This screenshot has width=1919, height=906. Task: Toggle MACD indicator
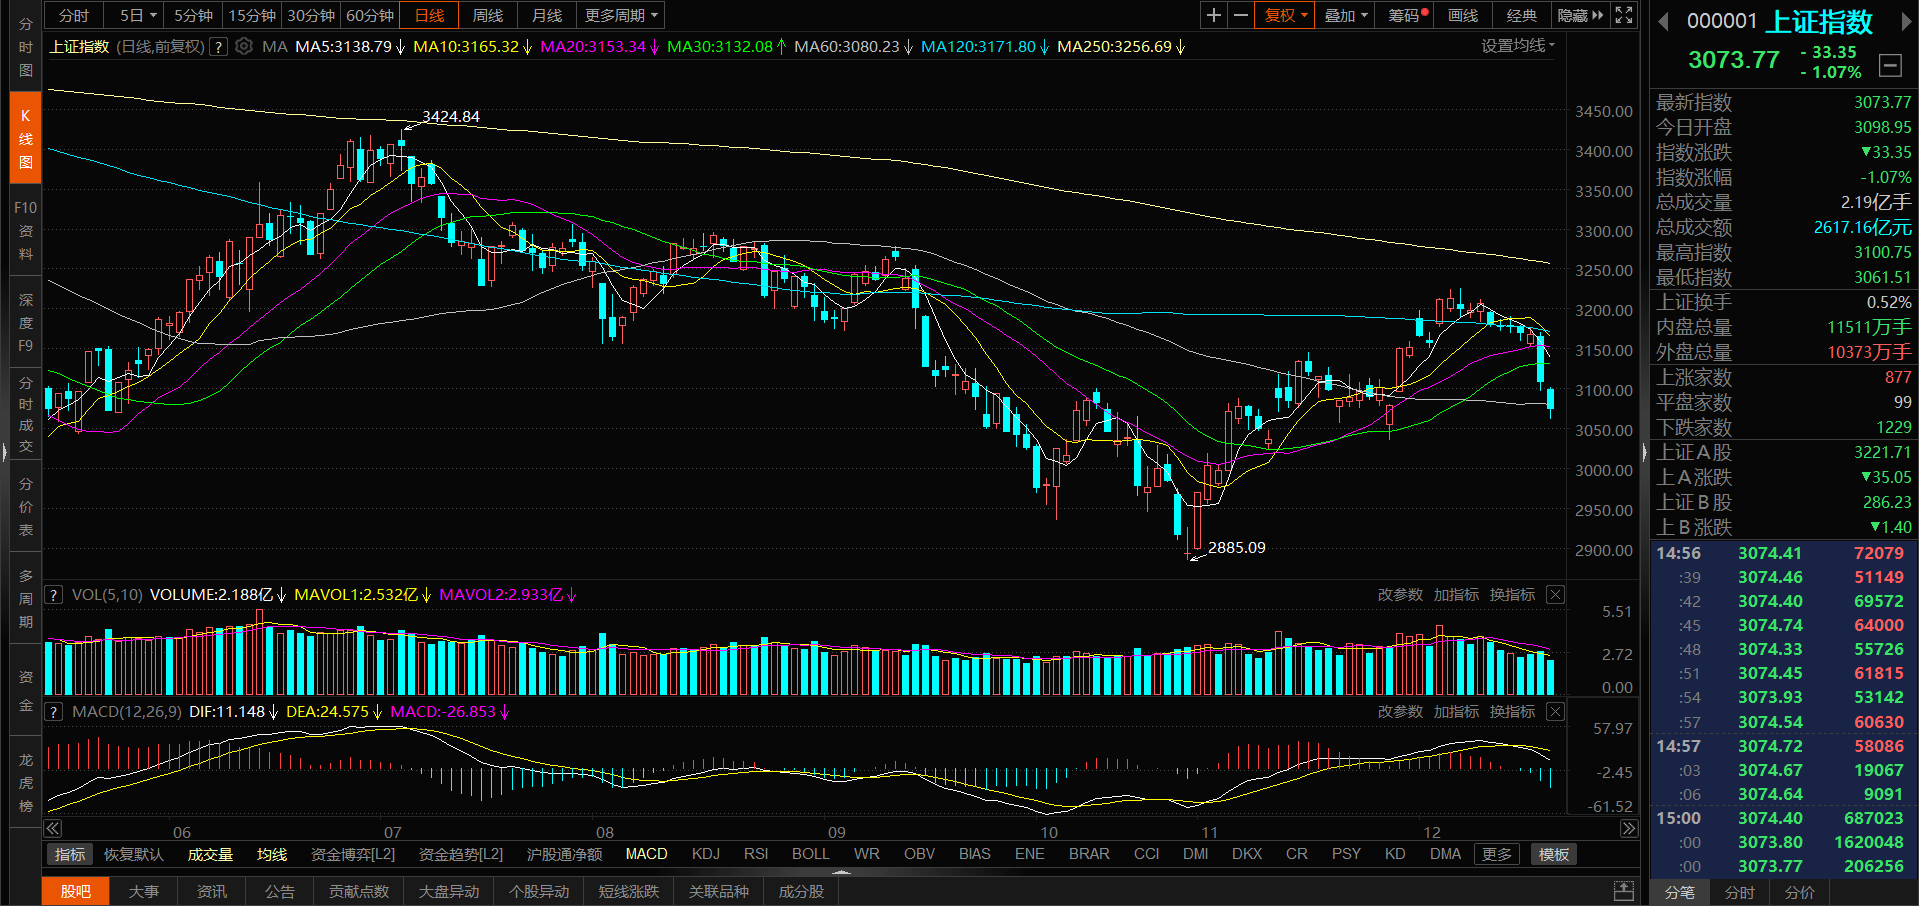pyautogui.click(x=646, y=854)
